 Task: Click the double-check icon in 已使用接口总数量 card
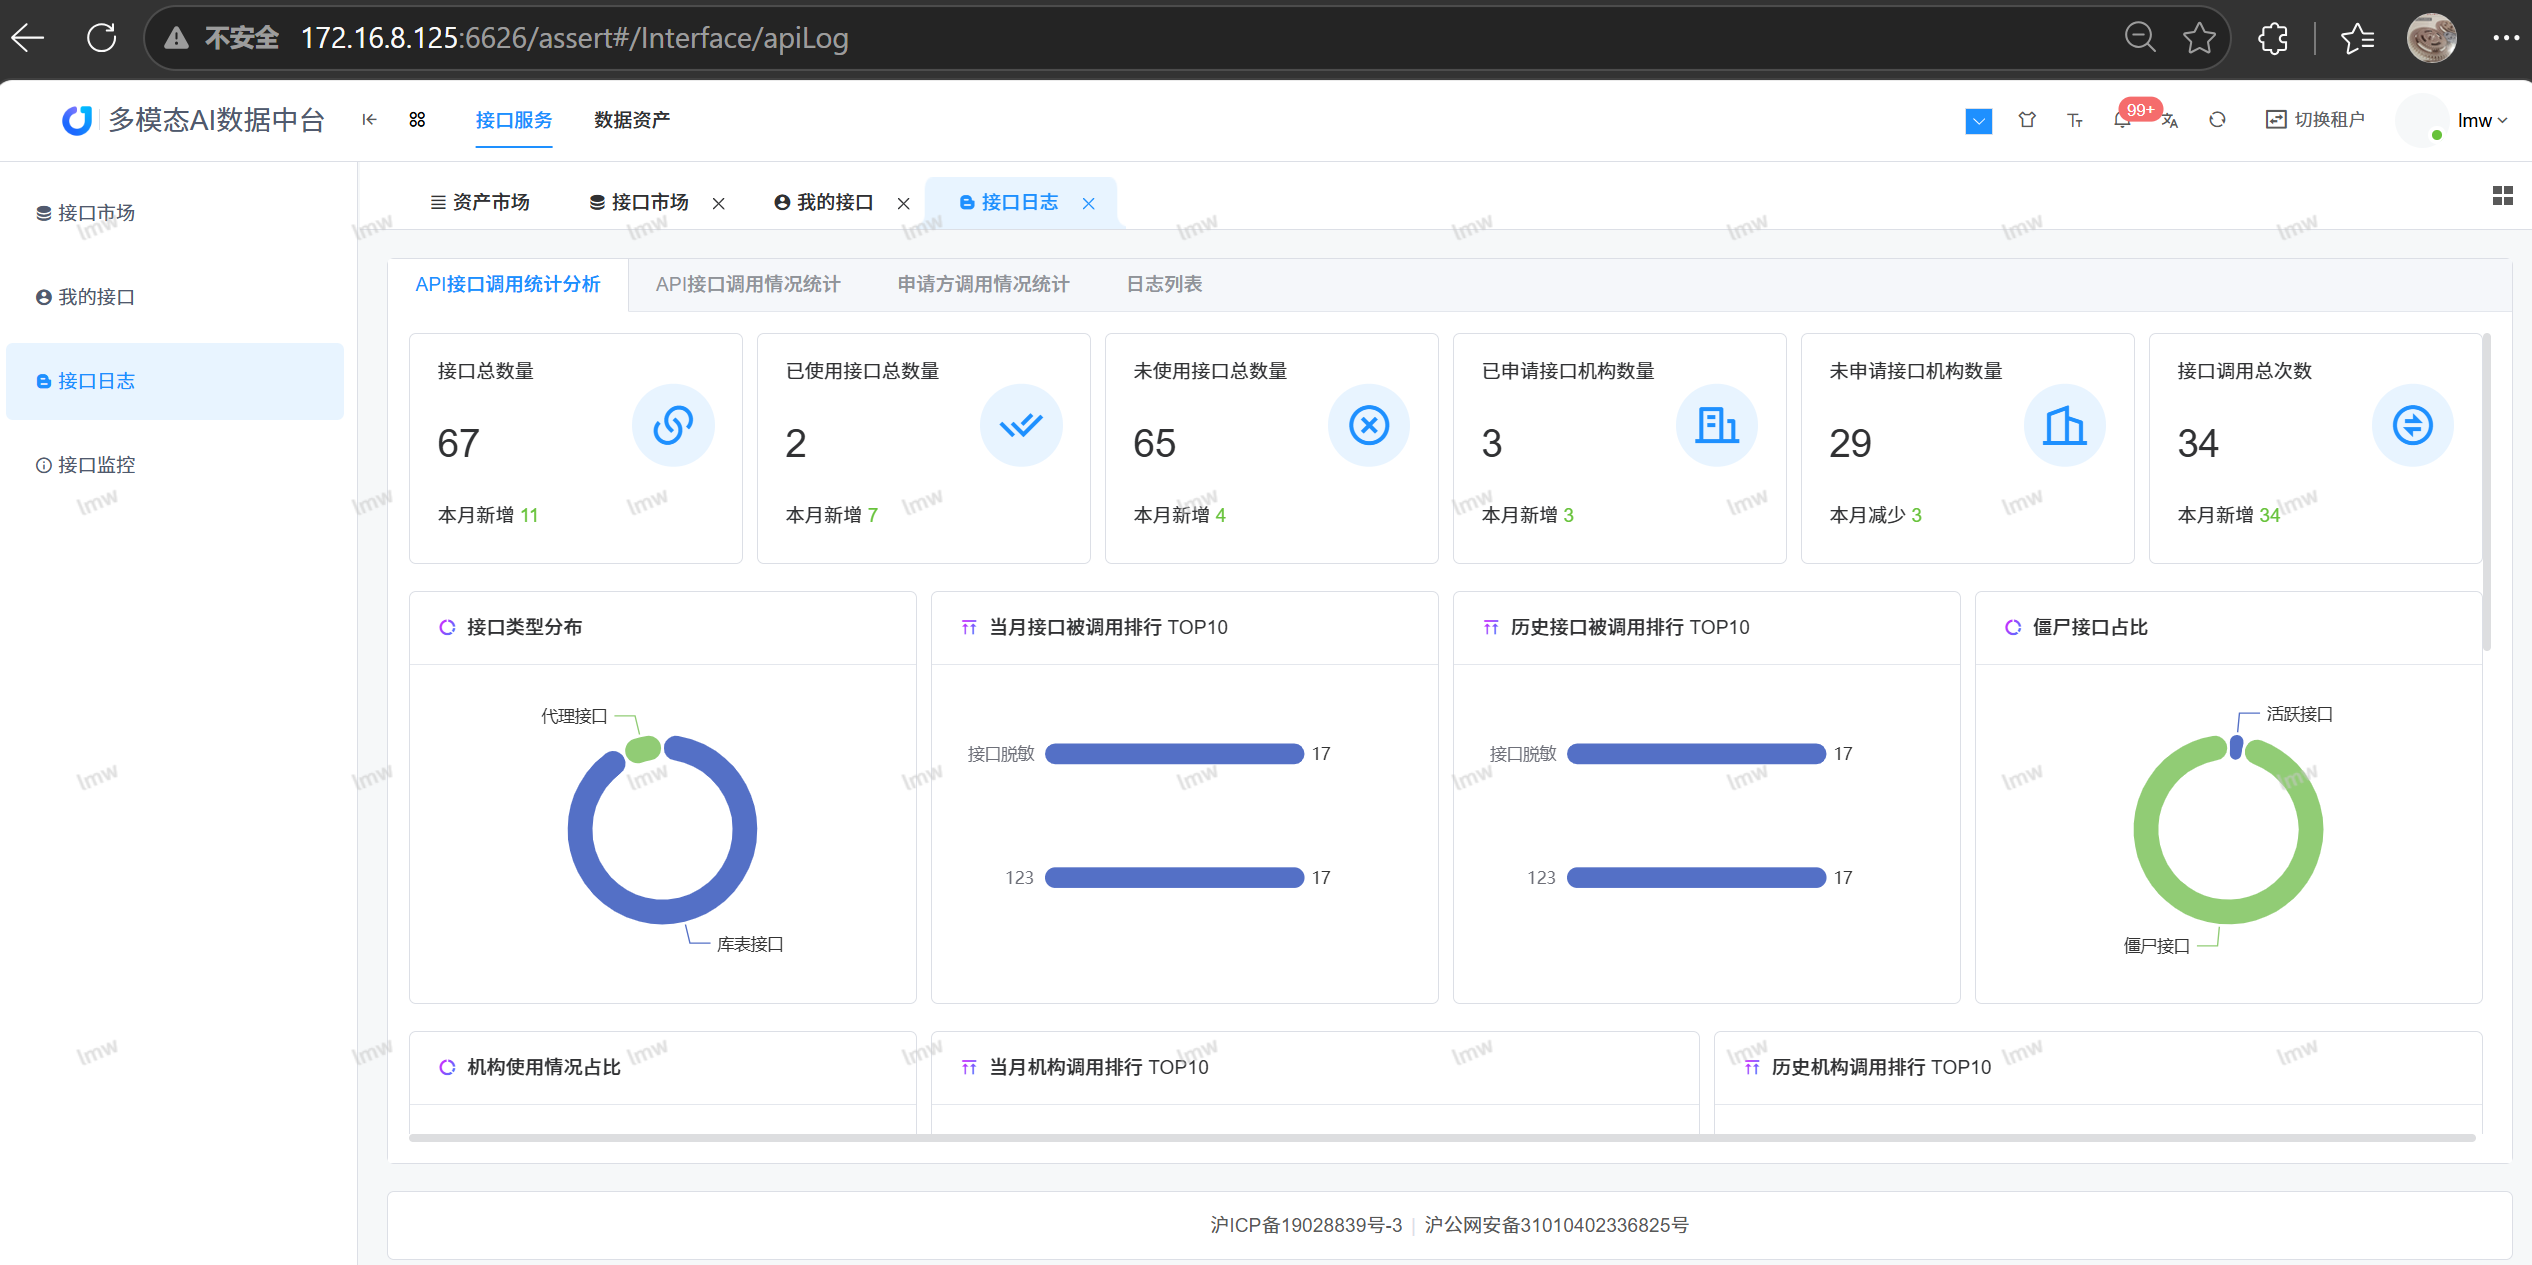coord(1021,425)
